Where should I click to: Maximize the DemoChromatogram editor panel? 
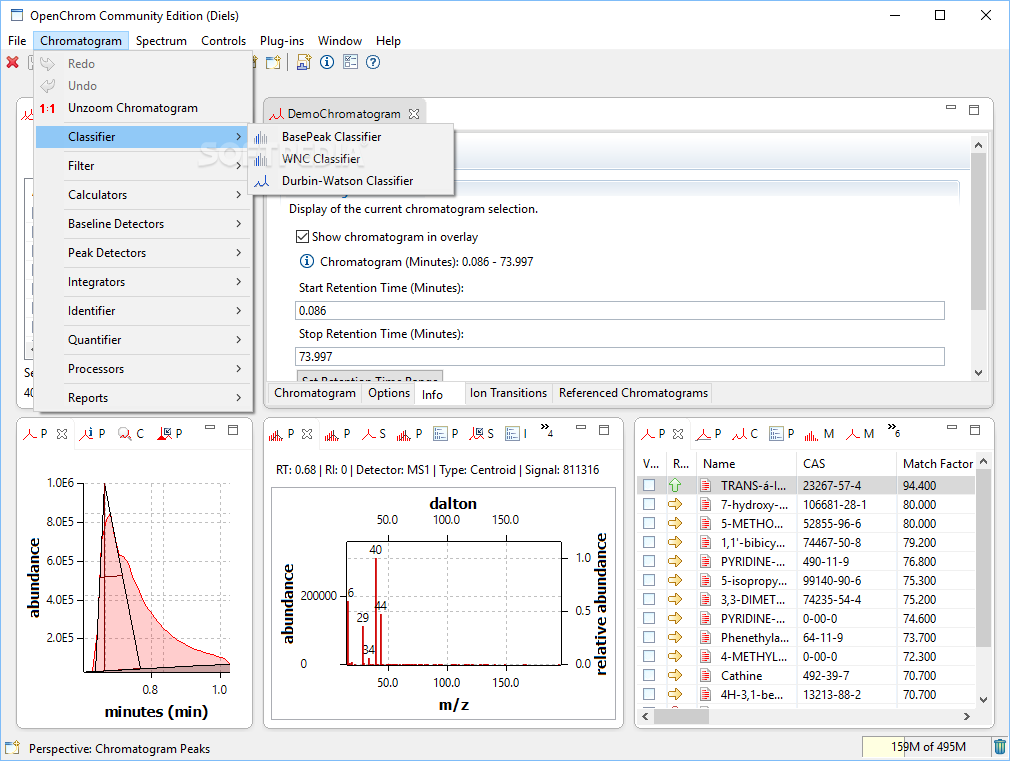coord(974,110)
